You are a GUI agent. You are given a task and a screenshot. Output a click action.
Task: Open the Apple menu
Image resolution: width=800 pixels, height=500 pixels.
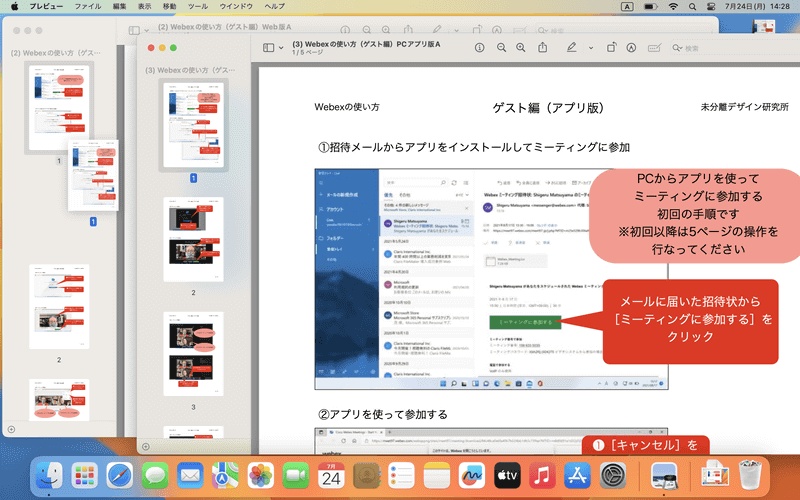pyautogui.click(x=14, y=6)
